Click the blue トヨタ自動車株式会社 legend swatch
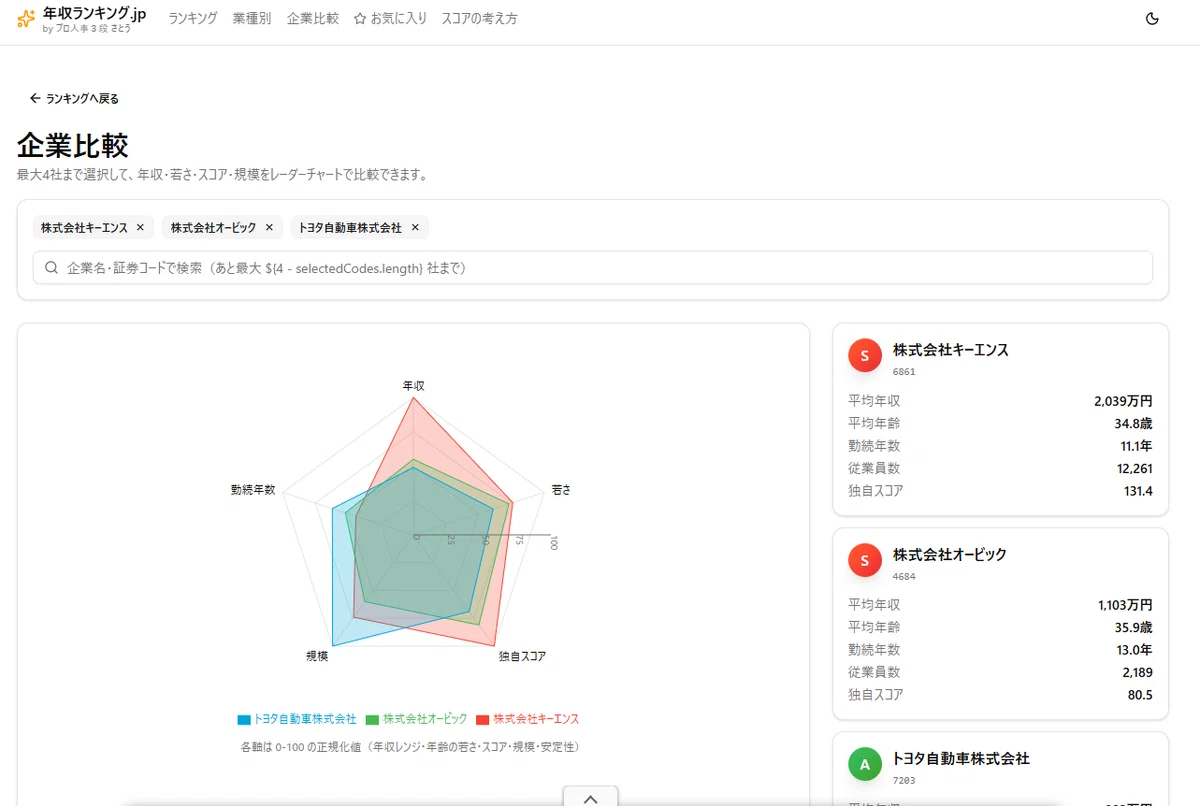The width and height of the screenshot is (1200, 806). (244, 720)
